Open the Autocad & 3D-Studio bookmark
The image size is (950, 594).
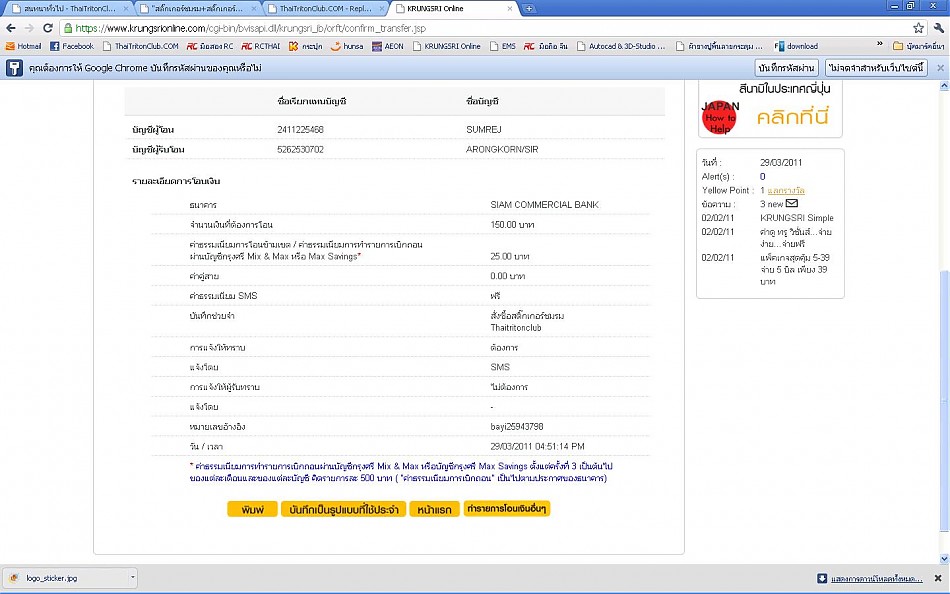[x=621, y=46]
